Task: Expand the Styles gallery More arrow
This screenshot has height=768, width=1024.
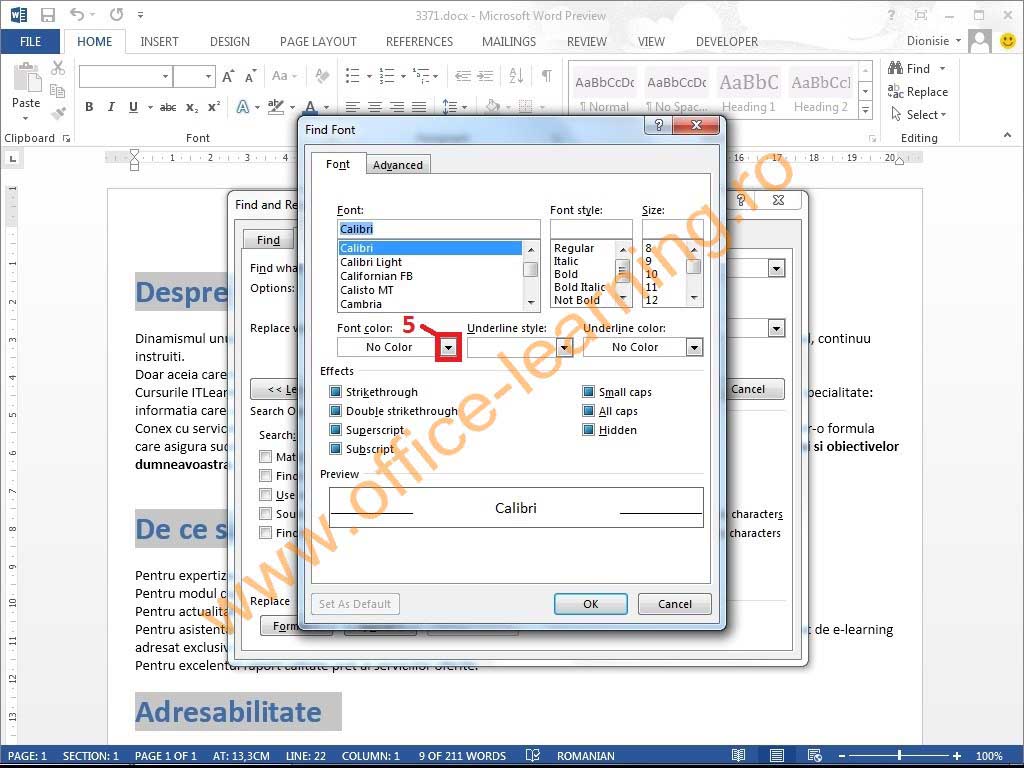Action: pyautogui.click(x=865, y=111)
